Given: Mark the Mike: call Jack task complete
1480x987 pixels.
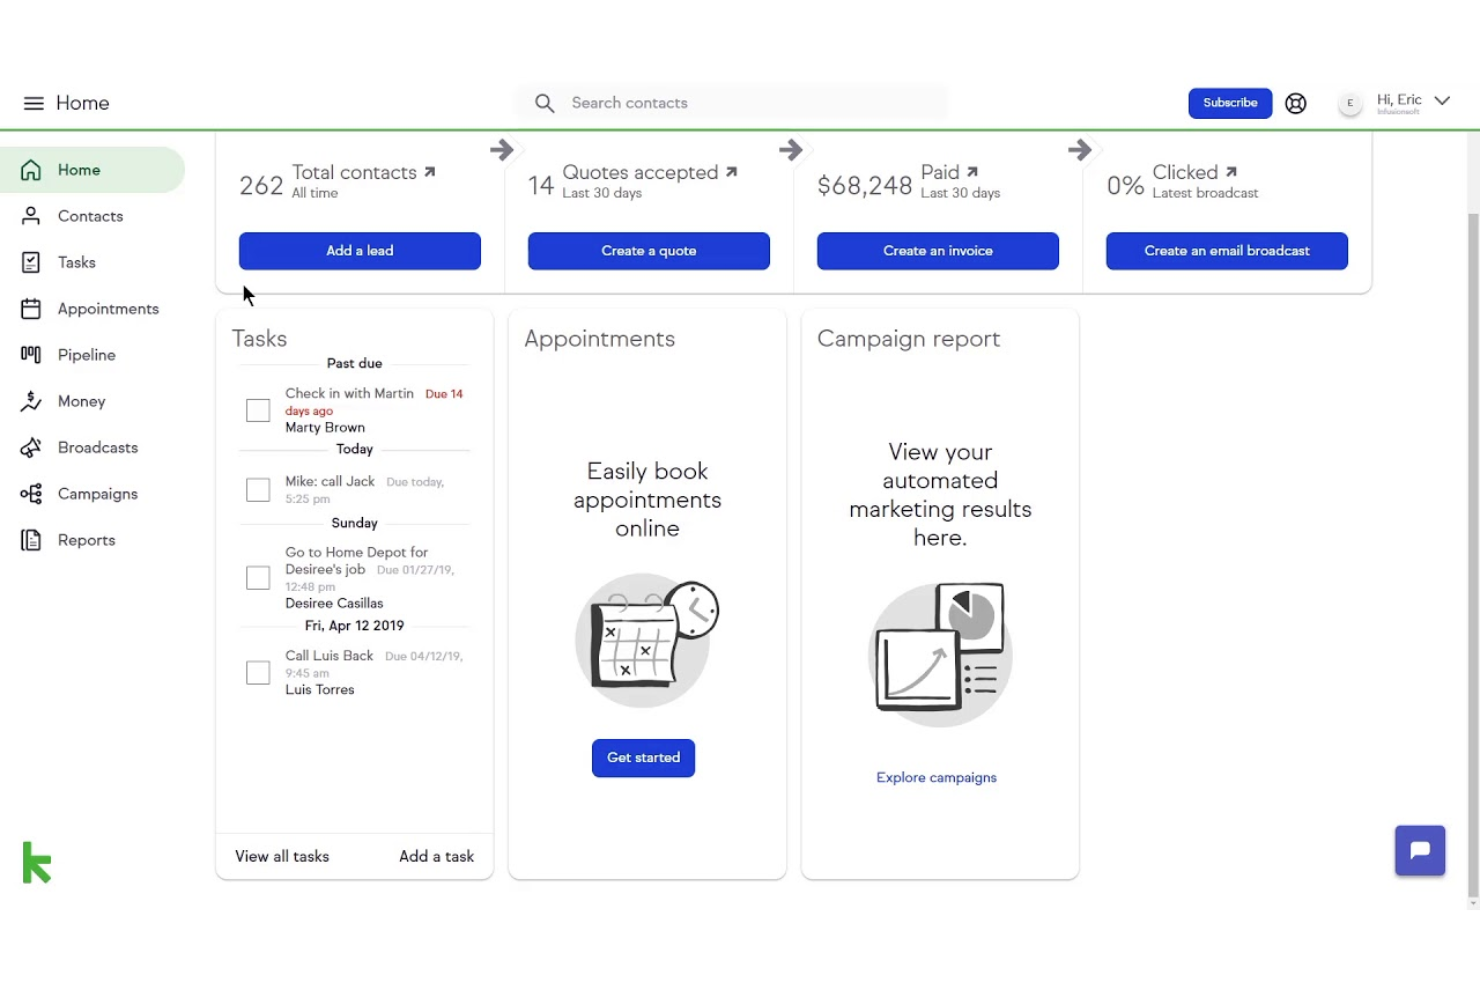Looking at the screenshot, I should click(x=258, y=489).
